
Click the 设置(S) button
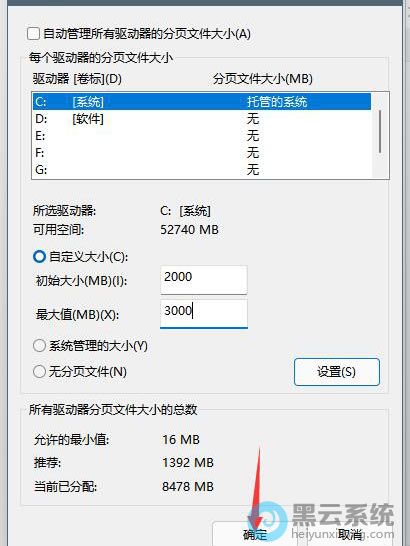[x=336, y=372]
